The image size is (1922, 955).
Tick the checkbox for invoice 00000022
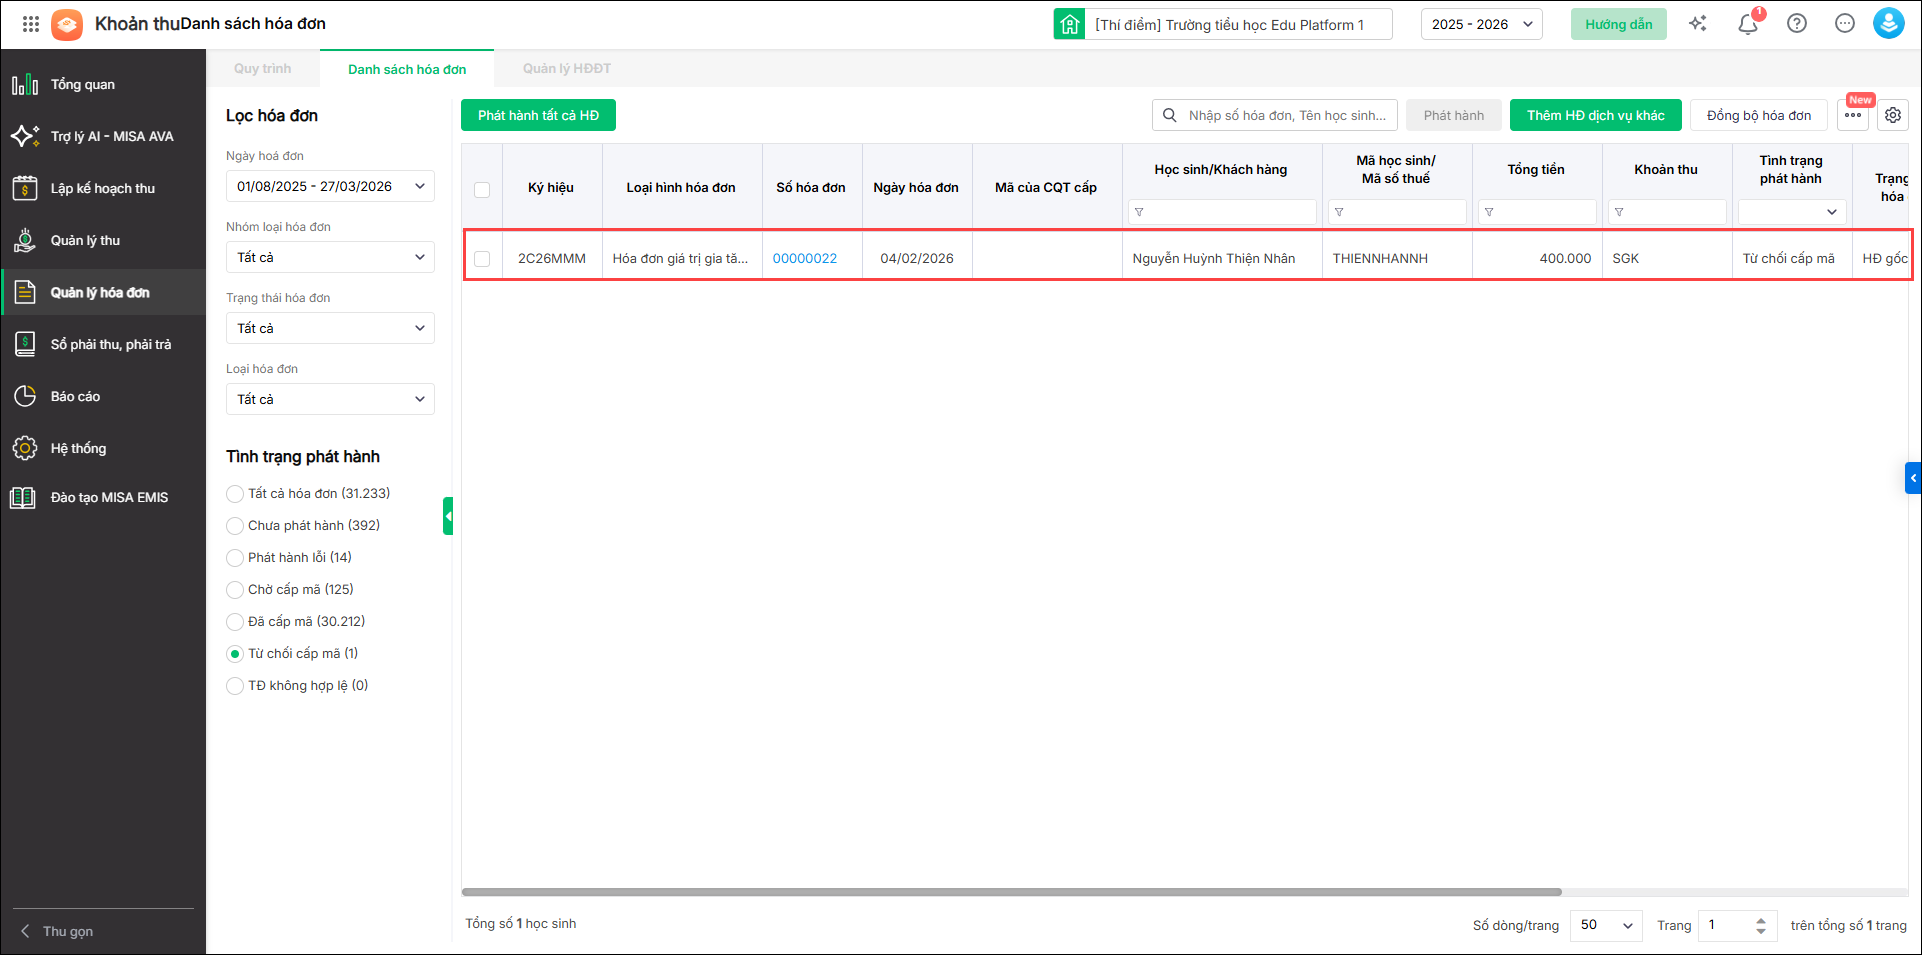482,259
